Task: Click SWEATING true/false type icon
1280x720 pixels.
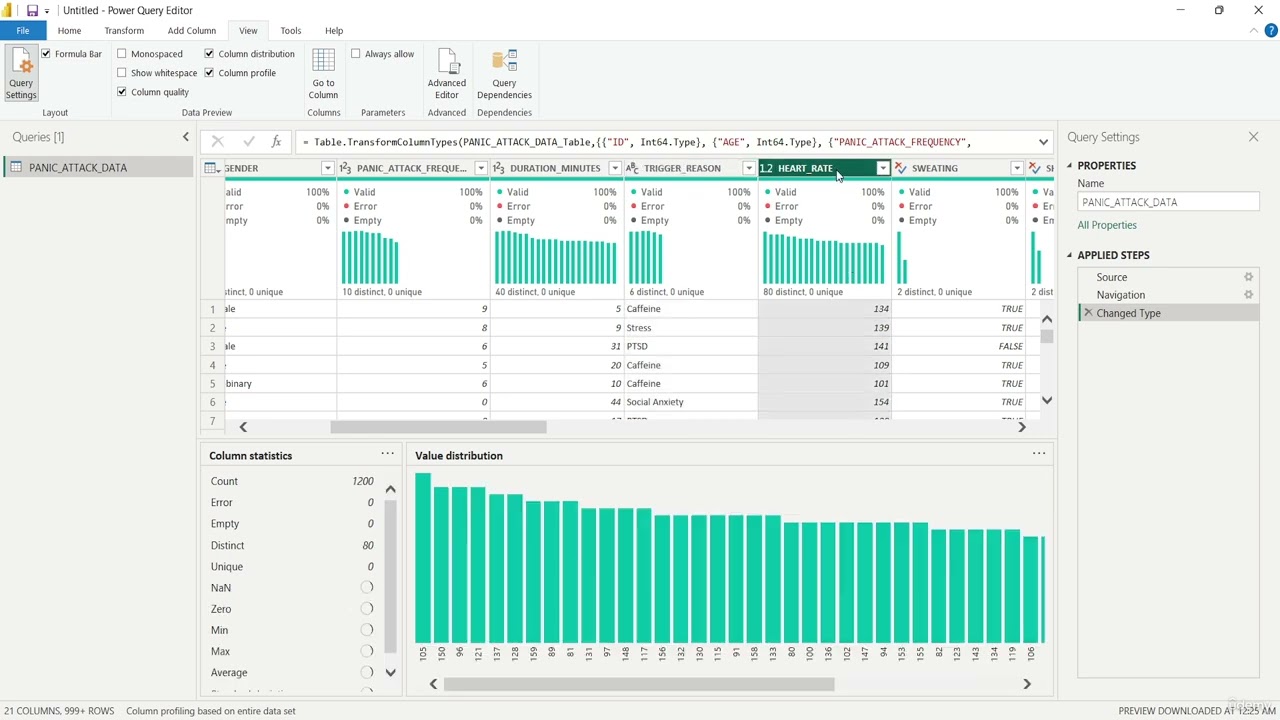Action: point(900,168)
